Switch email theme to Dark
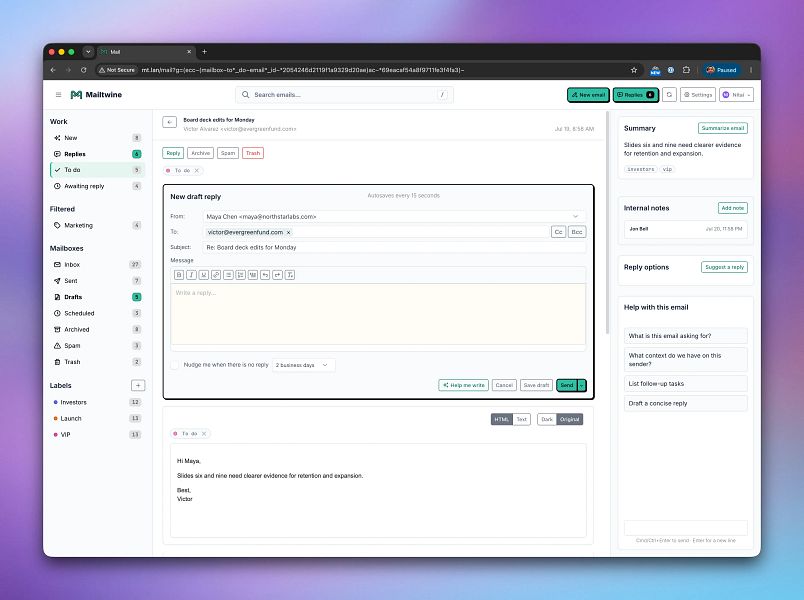The image size is (804, 600). [x=547, y=419]
